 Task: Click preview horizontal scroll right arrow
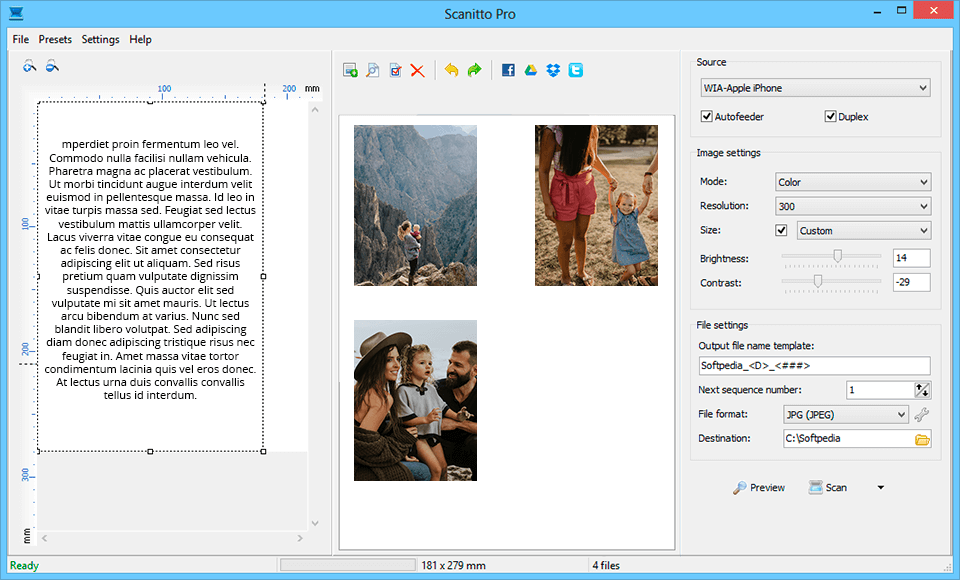pyautogui.click(x=300, y=538)
